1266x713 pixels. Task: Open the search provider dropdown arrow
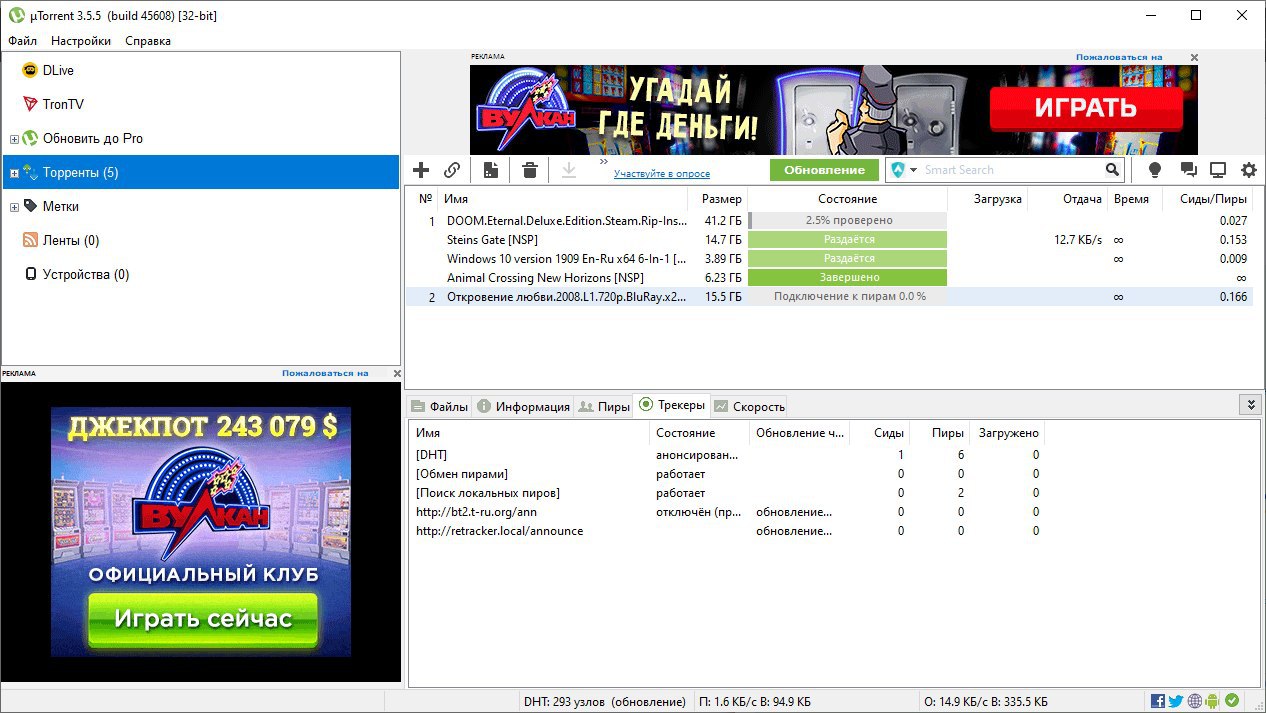coord(913,170)
